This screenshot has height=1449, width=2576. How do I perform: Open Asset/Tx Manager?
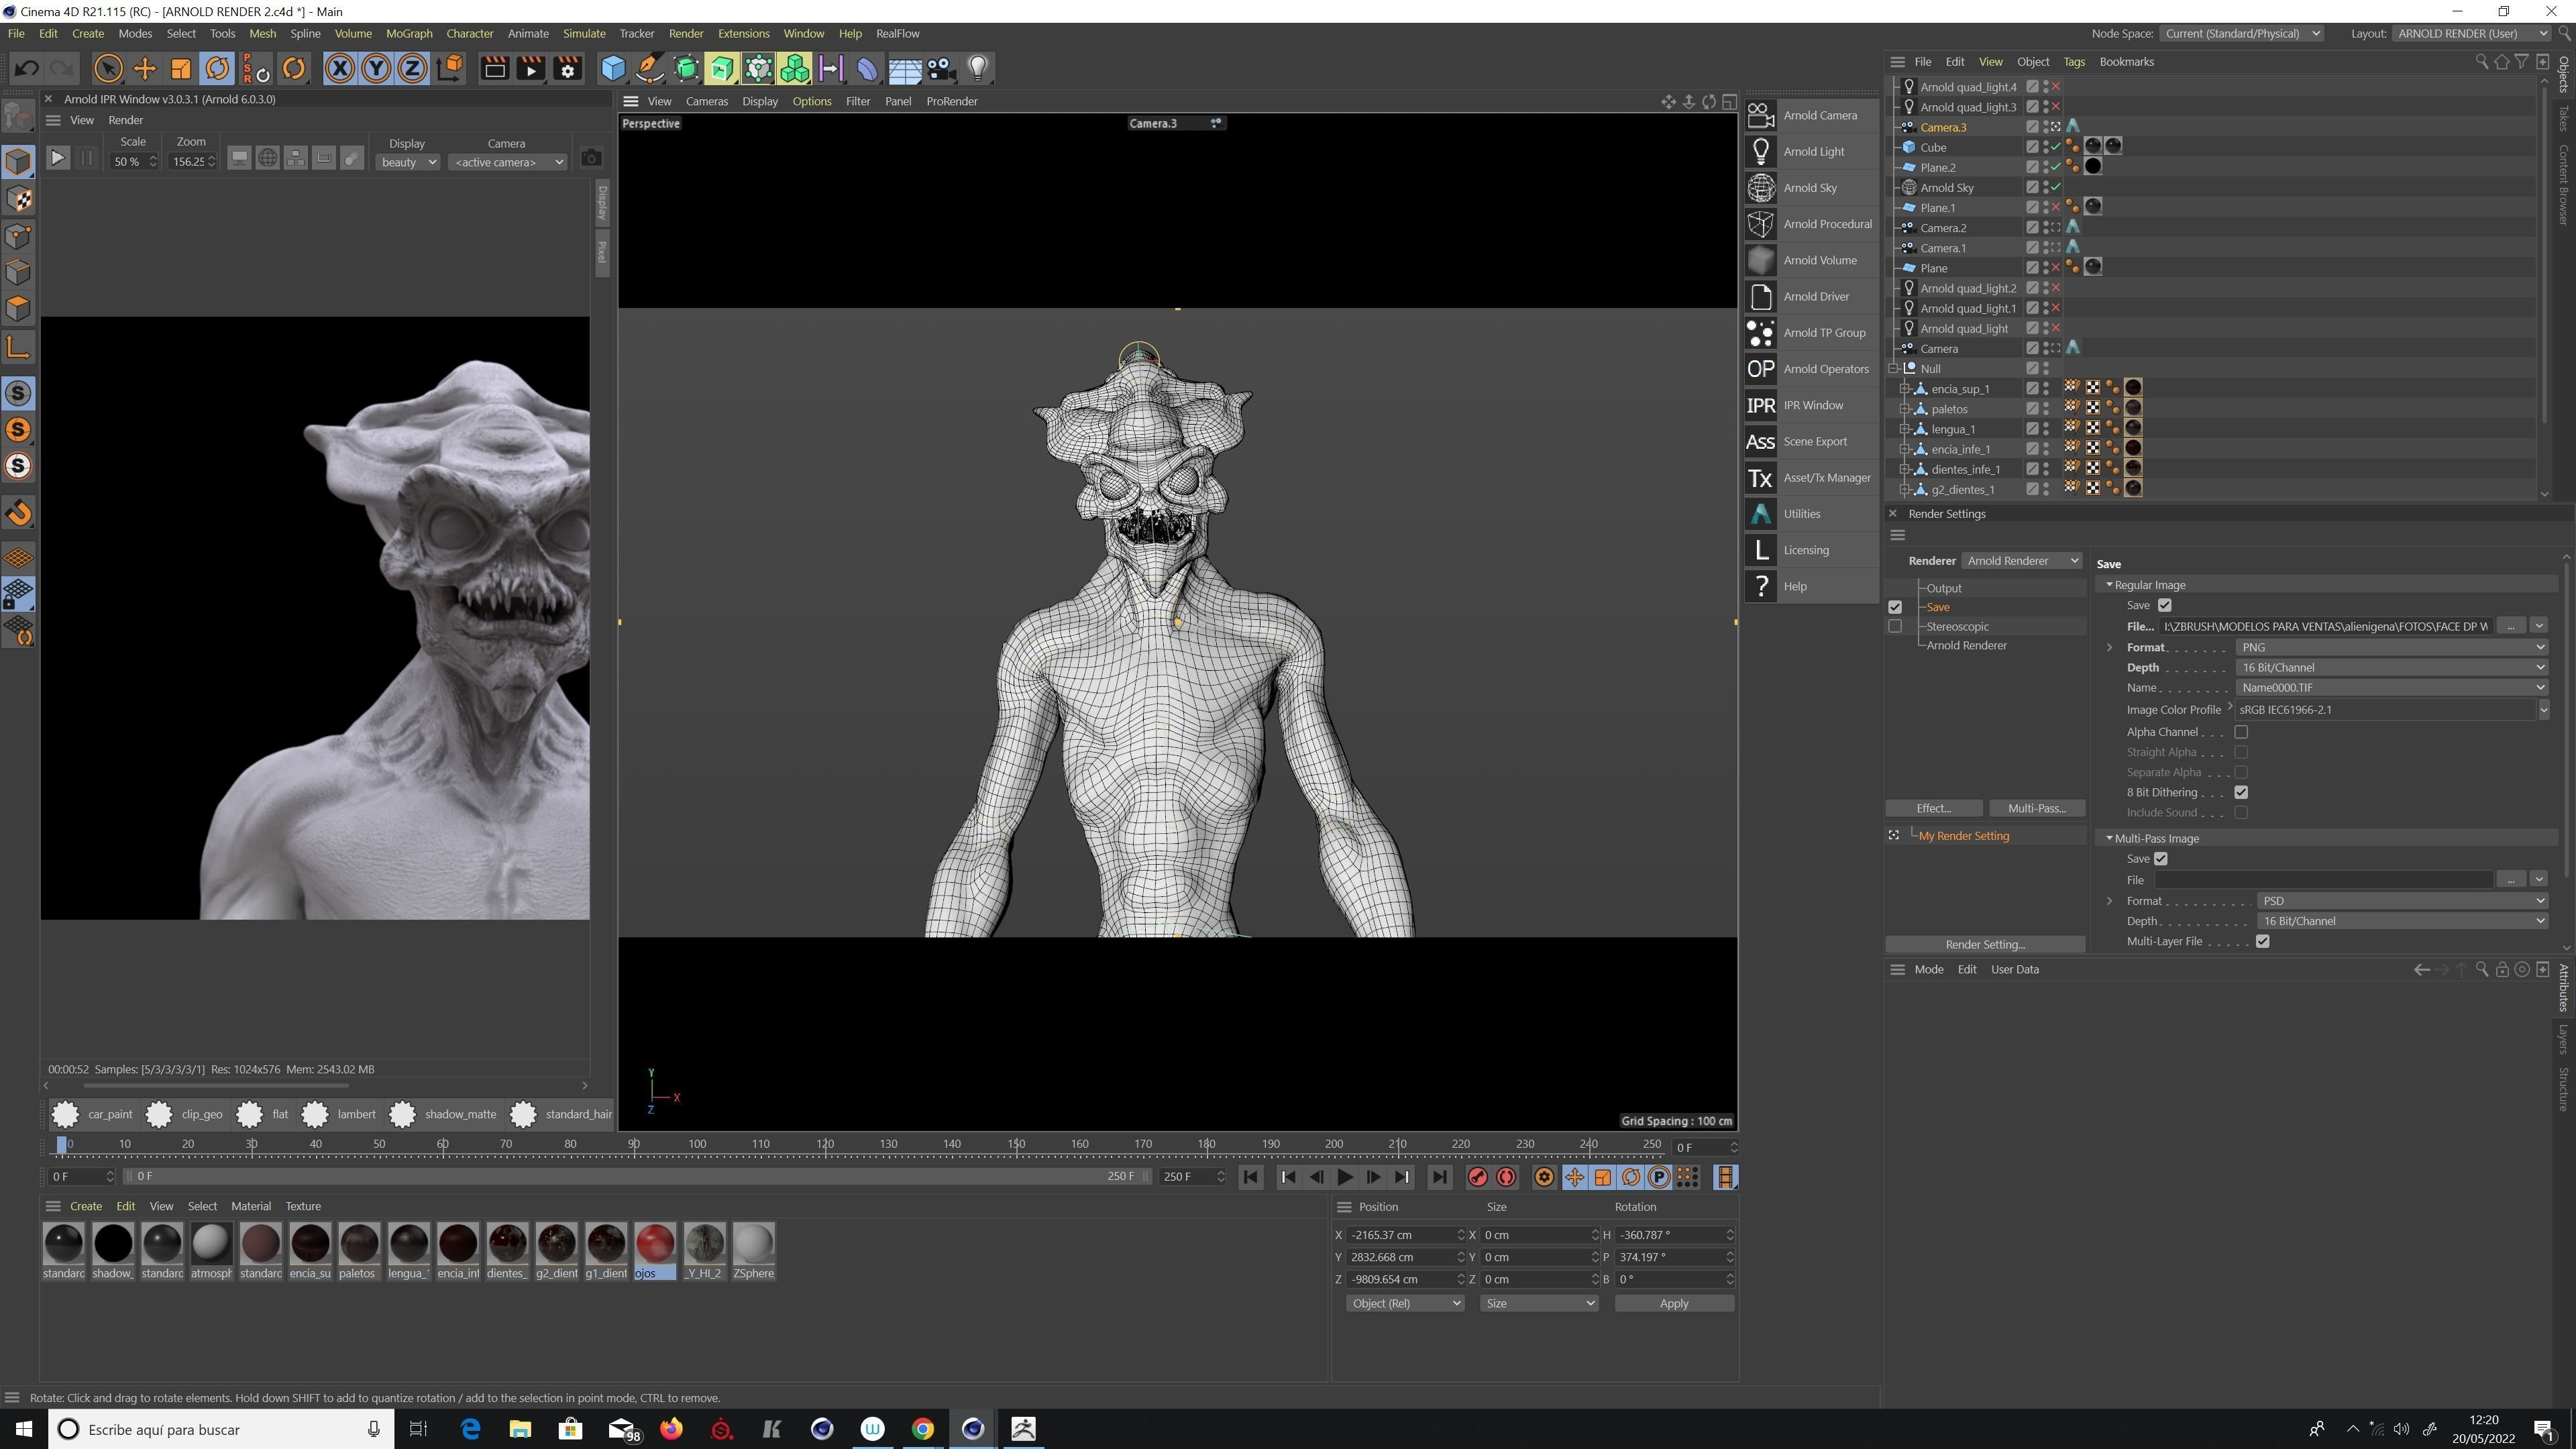tap(1811, 478)
